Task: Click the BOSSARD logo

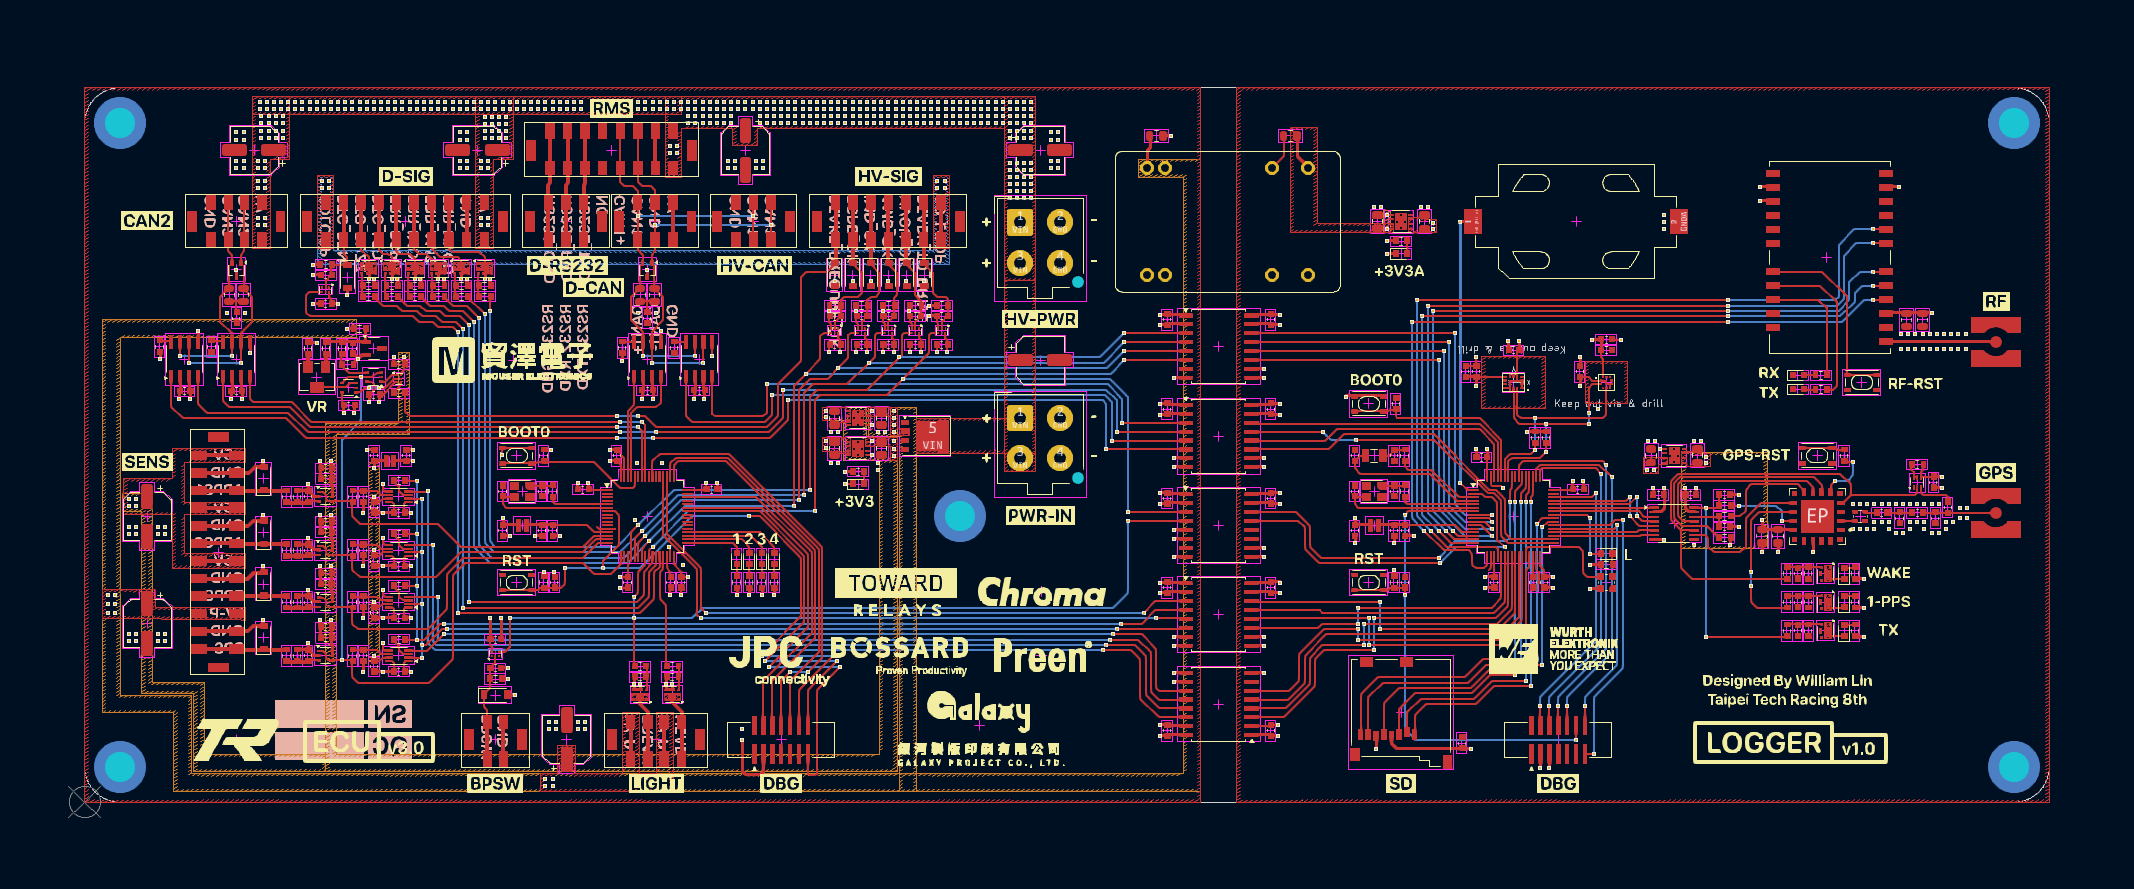Action: coord(900,654)
